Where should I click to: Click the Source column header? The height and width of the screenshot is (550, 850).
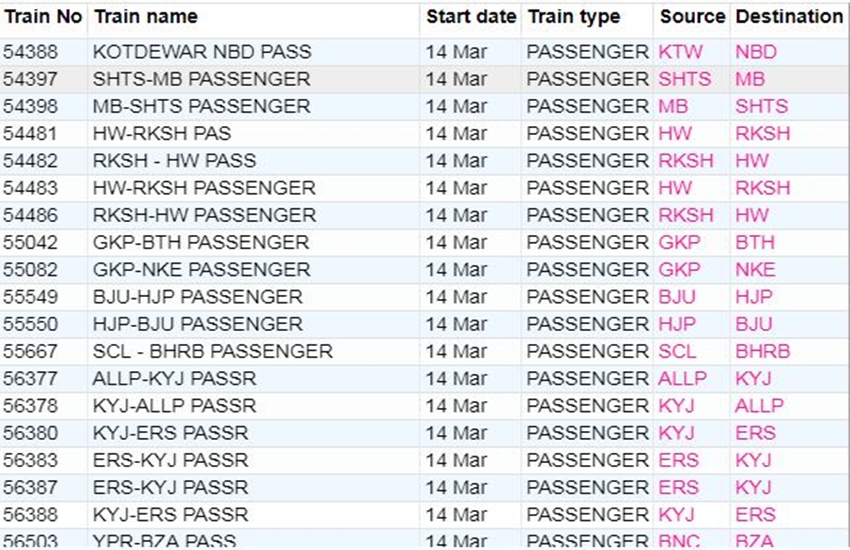pyautogui.click(x=692, y=17)
